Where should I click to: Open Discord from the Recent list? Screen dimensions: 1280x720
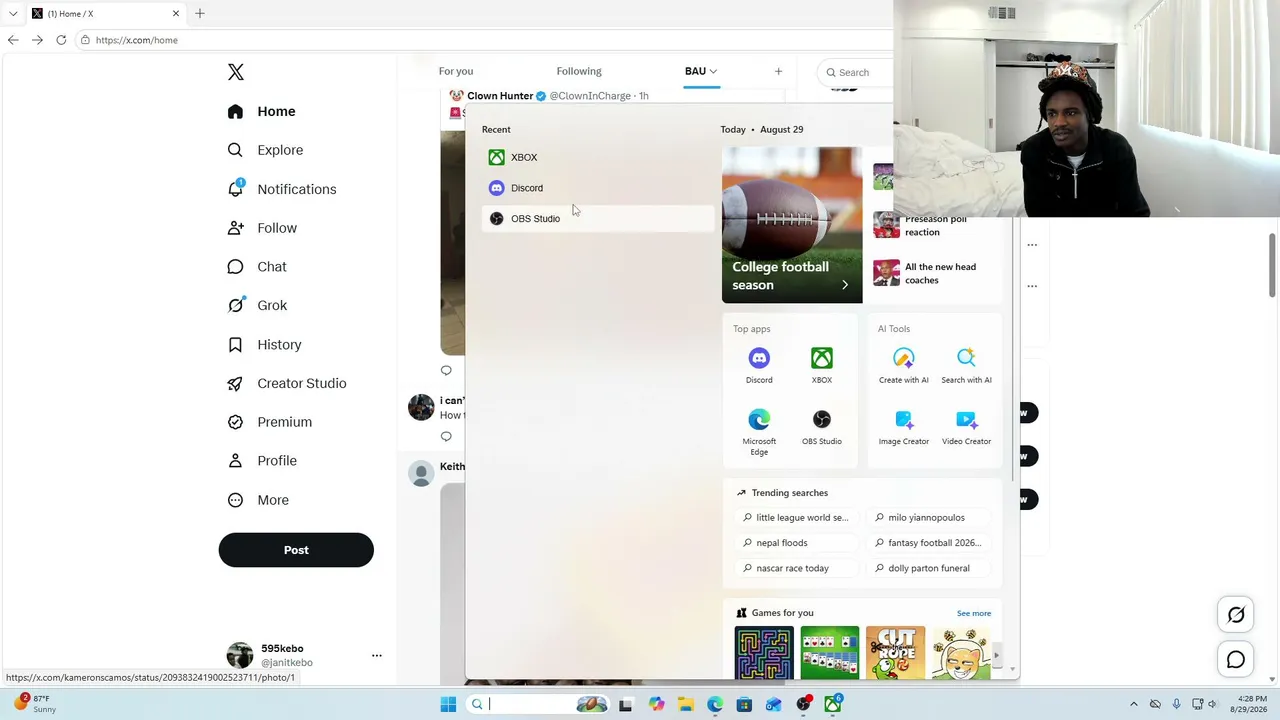pos(597,188)
